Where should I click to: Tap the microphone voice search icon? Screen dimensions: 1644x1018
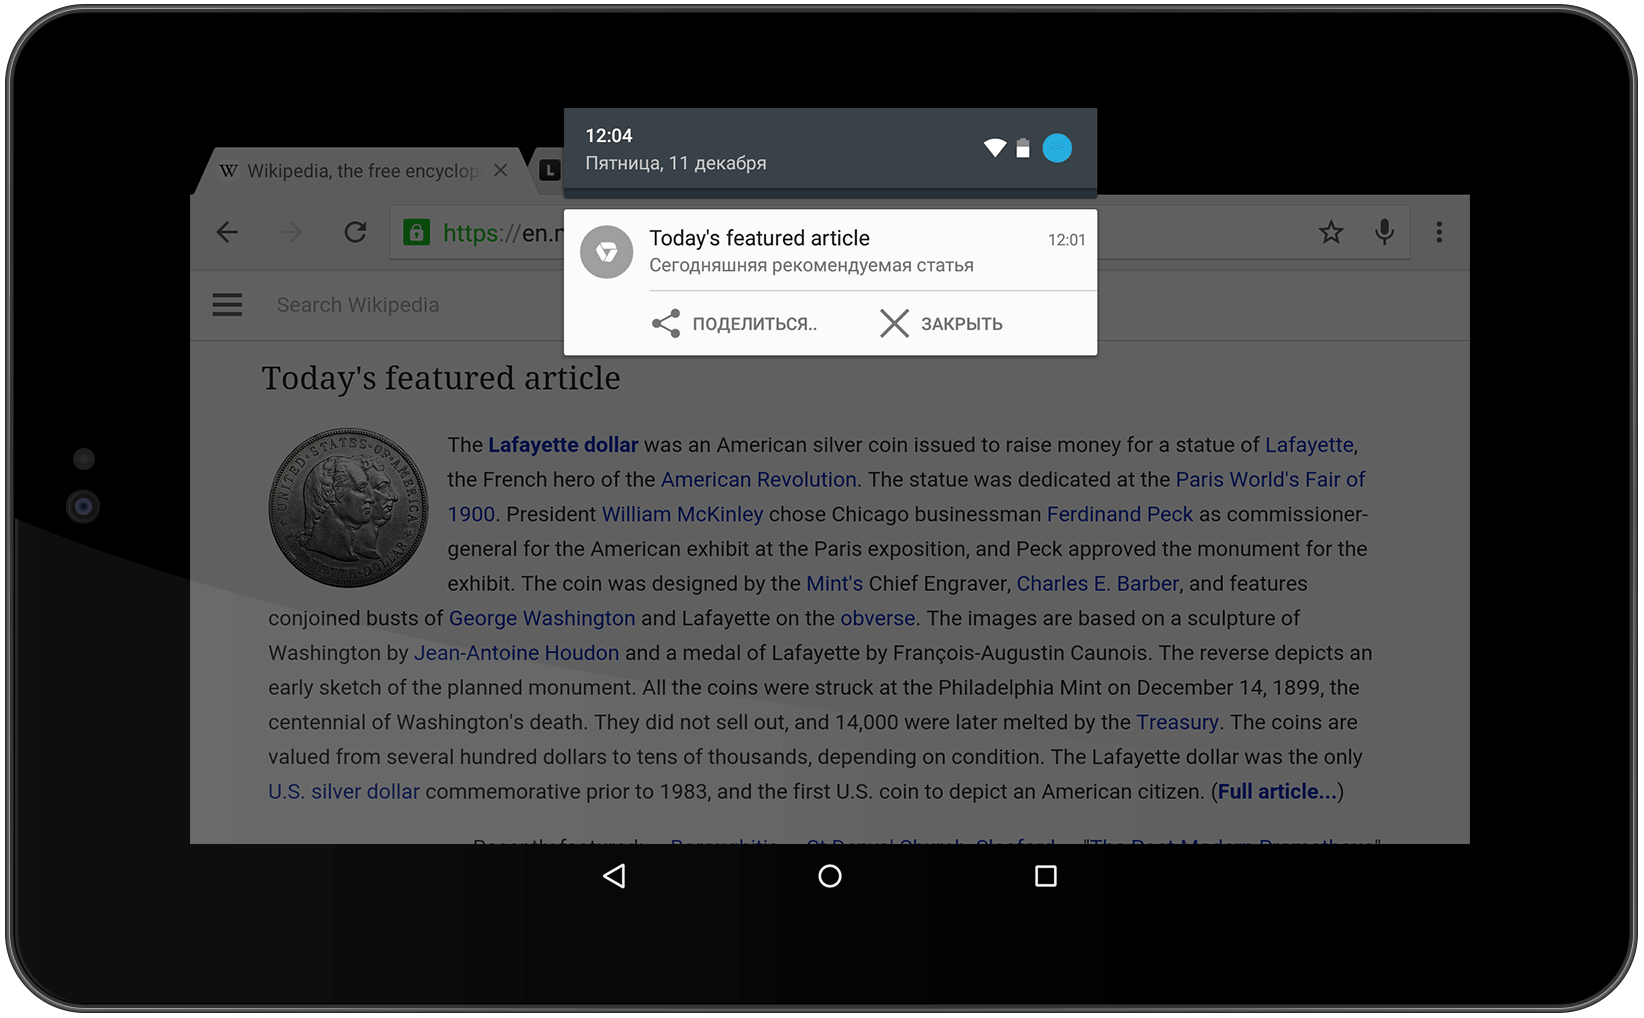1384,233
